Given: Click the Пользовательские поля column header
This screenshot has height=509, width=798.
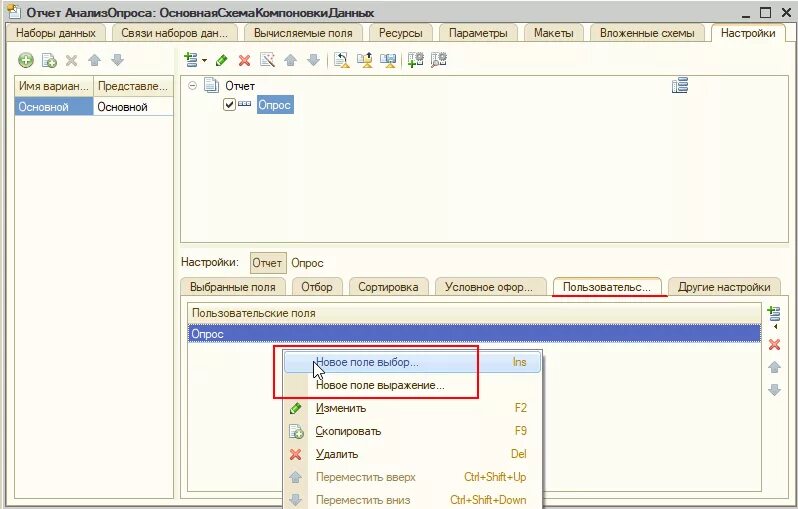Looking at the screenshot, I should tap(474, 313).
